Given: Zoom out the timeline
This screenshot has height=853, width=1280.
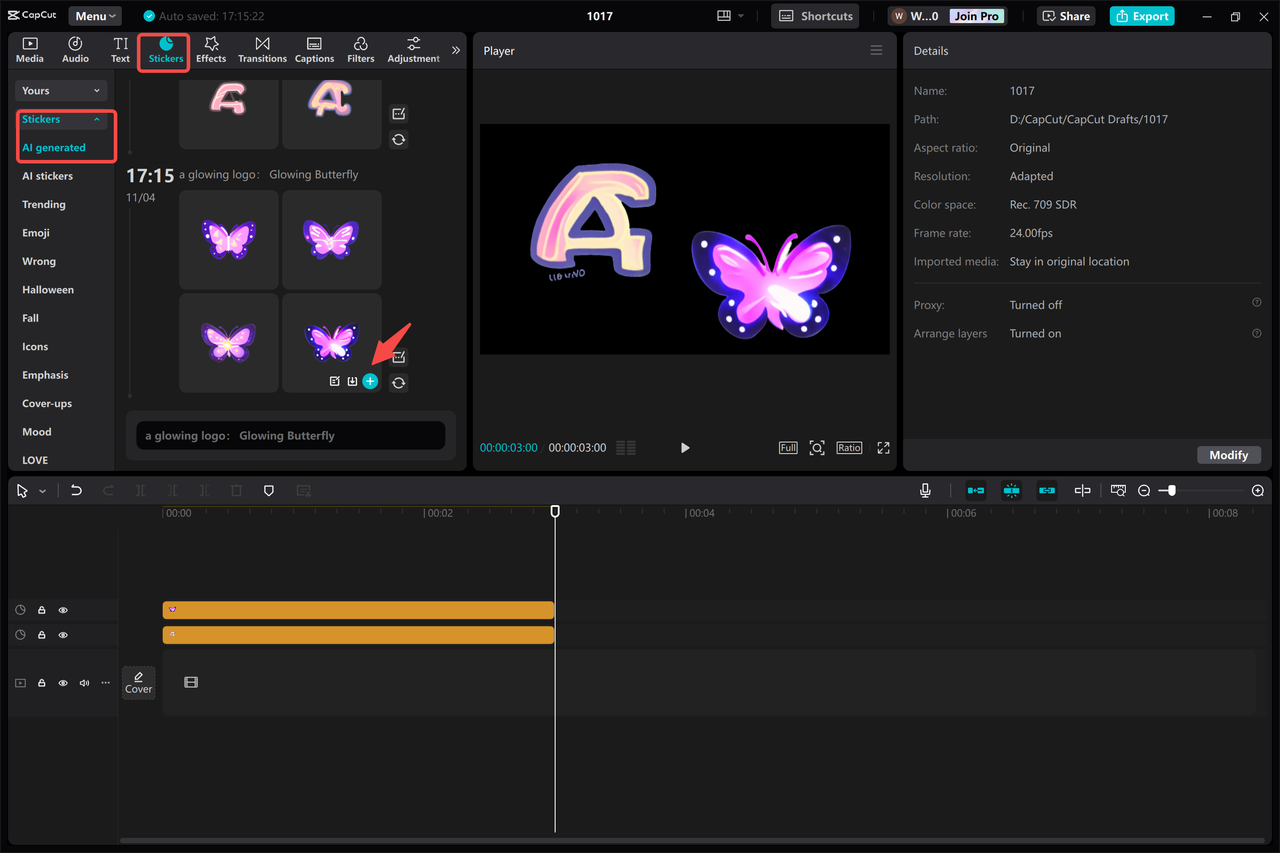Looking at the screenshot, I should point(1144,490).
